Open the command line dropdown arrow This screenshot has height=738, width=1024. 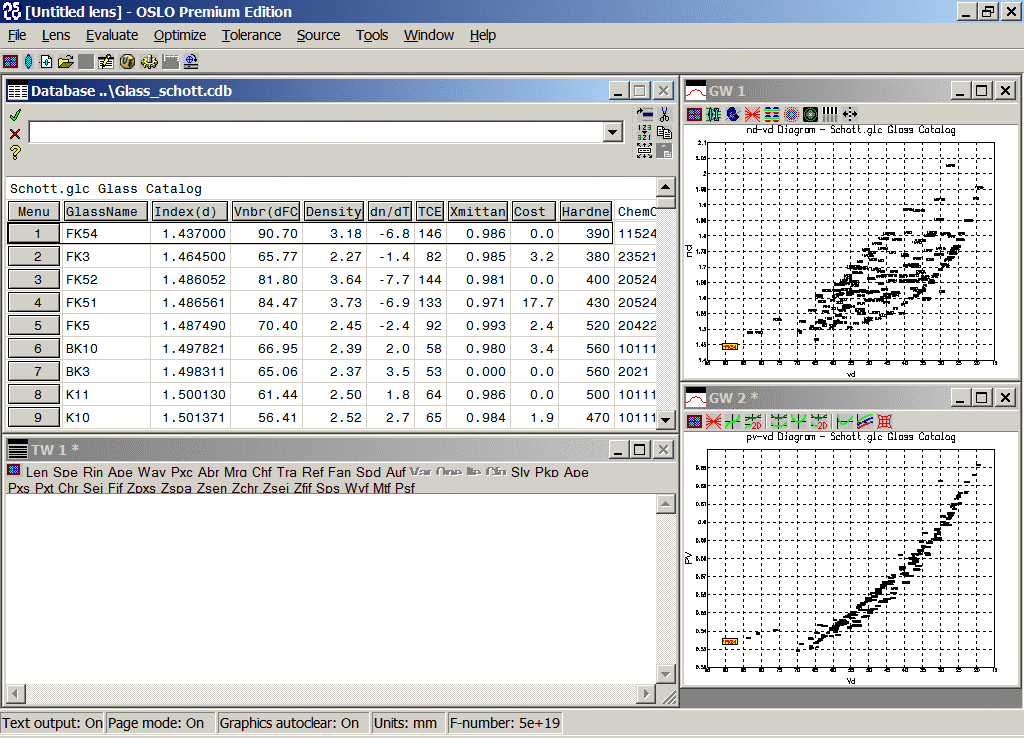pos(612,133)
